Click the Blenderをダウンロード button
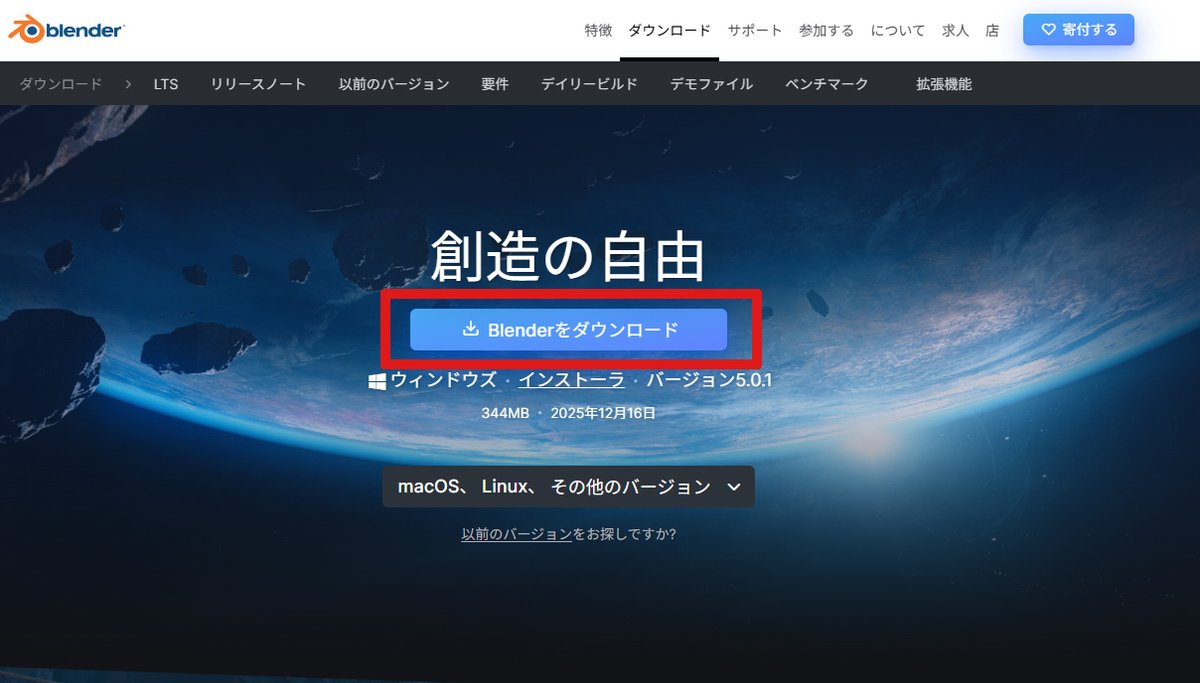The image size is (1200, 683). click(x=568, y=330)
